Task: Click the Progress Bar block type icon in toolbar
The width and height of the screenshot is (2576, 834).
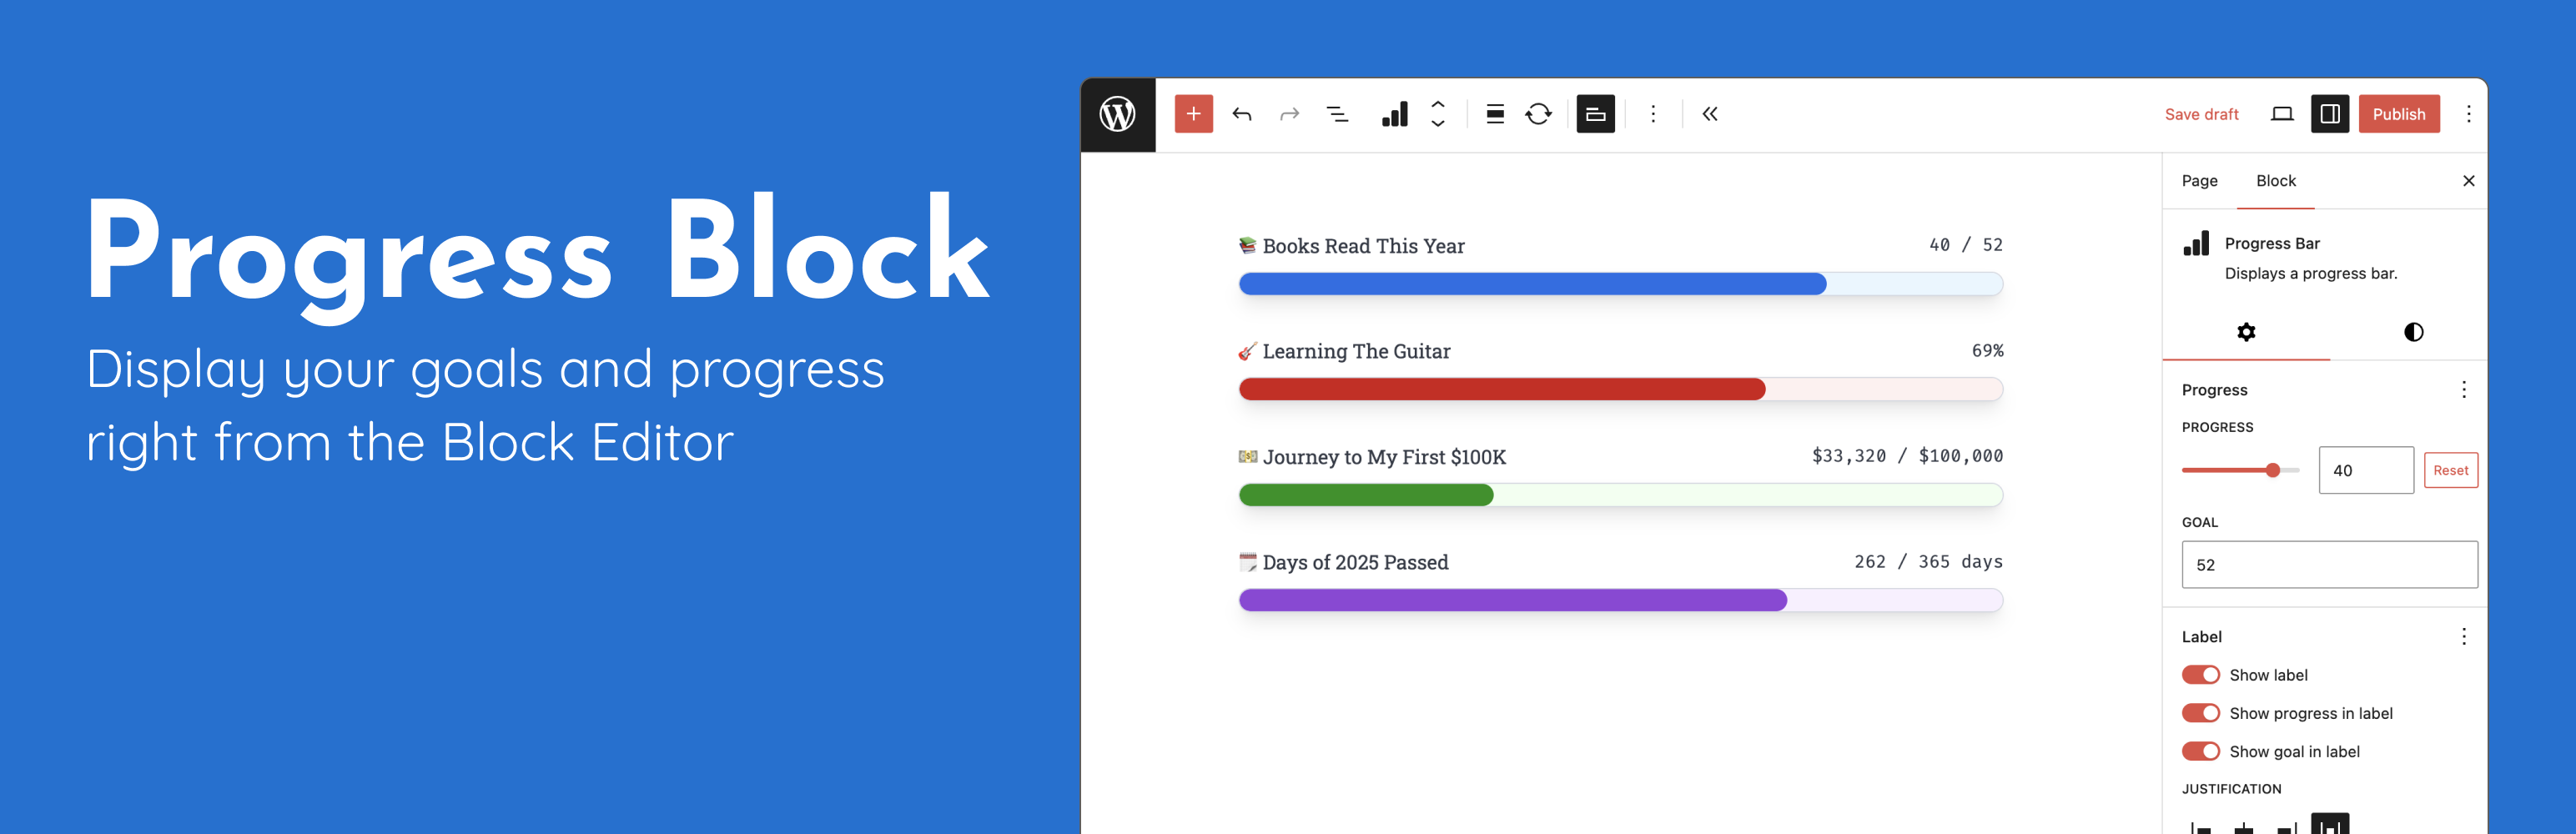Action: pyautogui.click(x=1395, y=114)
